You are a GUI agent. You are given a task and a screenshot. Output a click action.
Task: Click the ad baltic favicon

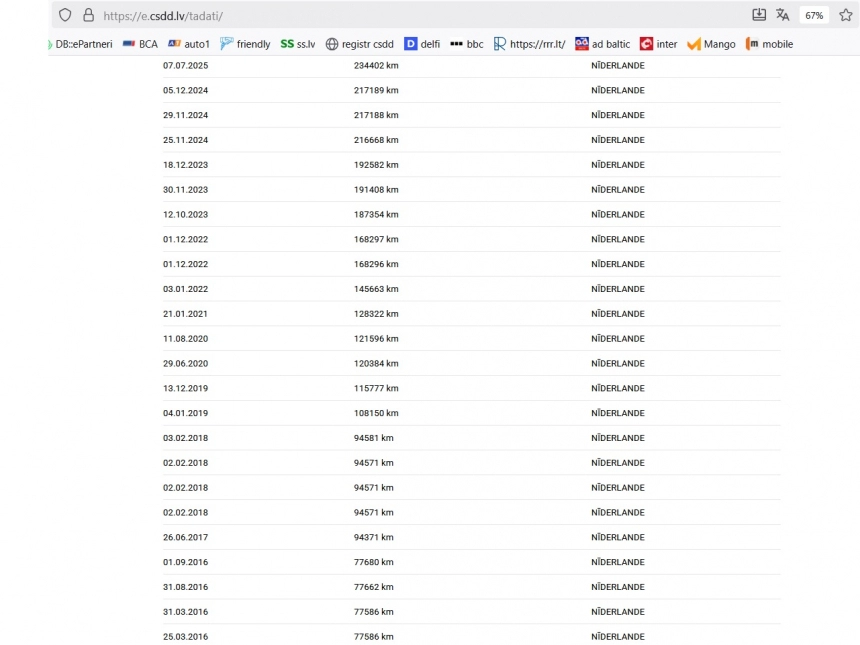[x=581, y=44]
